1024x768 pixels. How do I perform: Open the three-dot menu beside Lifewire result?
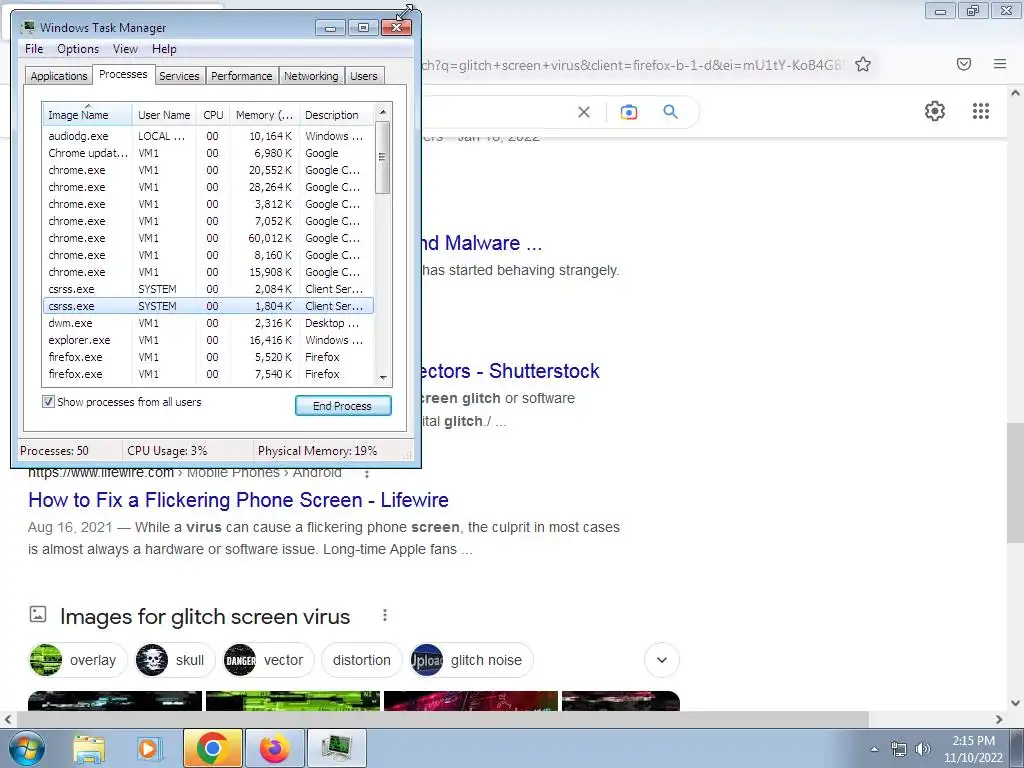tap(367, 473)
